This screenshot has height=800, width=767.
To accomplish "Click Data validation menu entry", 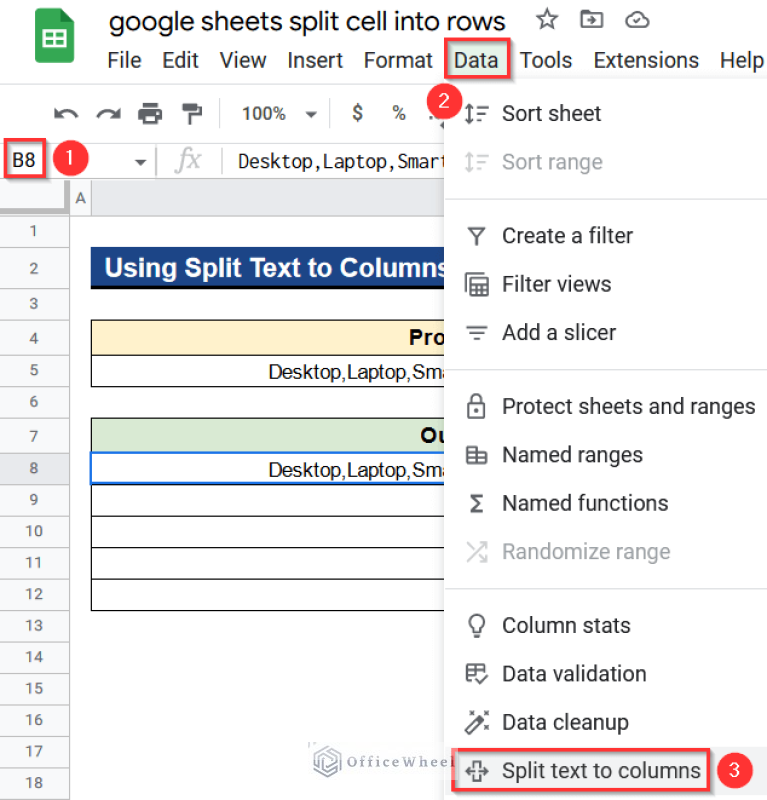I will tap(574, 674).
